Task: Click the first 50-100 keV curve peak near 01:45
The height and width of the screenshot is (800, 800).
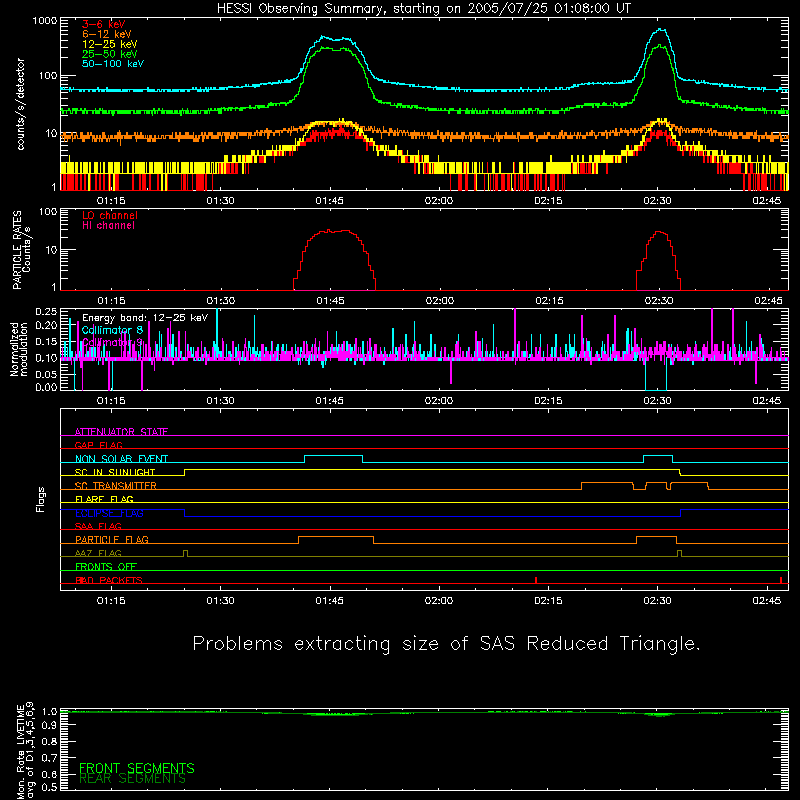Action: coord(322,37)
